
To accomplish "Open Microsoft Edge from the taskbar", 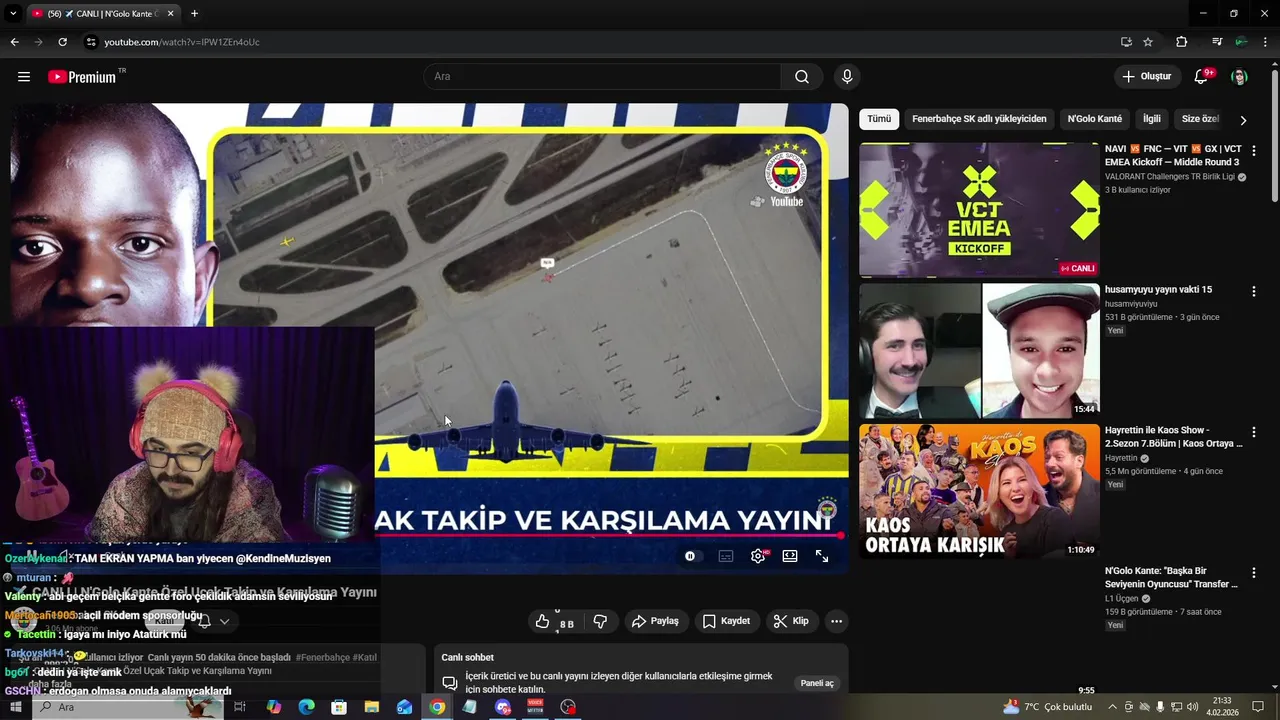I will click(307, 707).
